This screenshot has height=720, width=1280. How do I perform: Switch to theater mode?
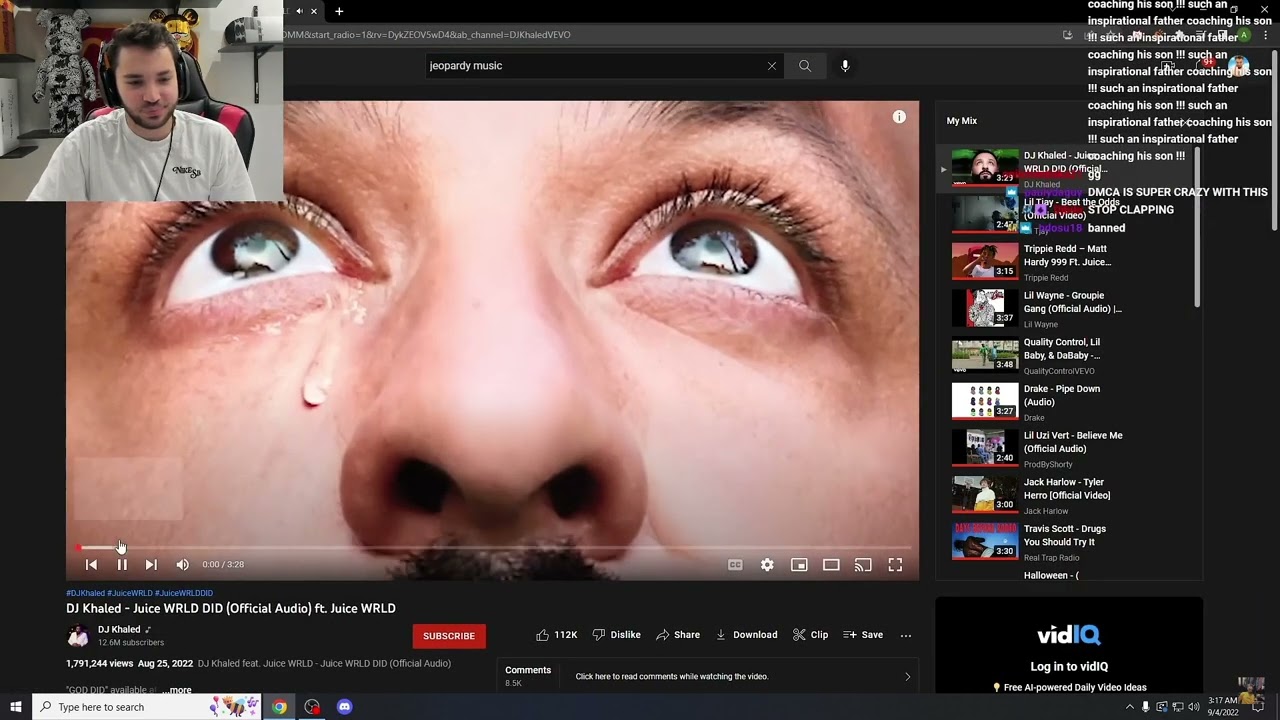(831, 565)
